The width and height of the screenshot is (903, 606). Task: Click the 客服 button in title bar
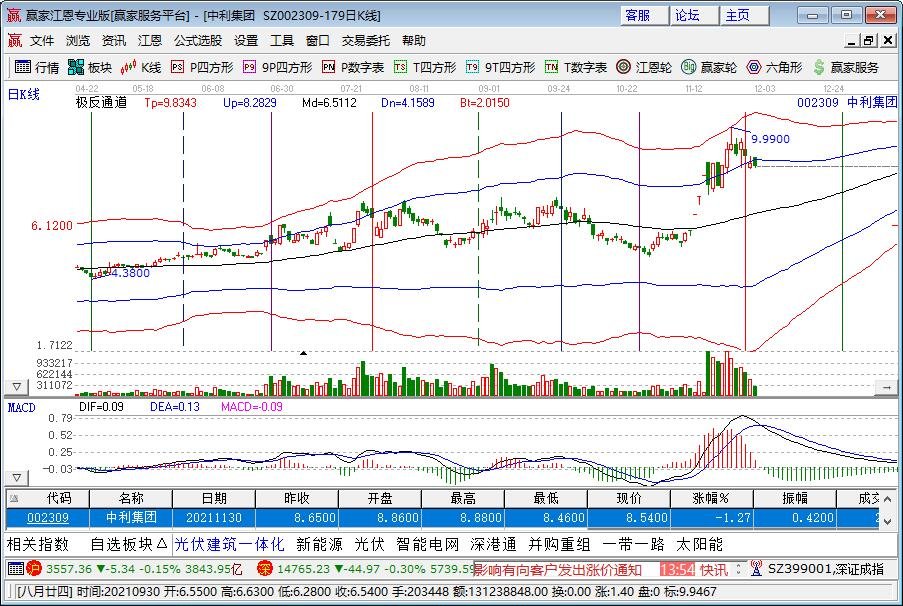click(644, 15)
